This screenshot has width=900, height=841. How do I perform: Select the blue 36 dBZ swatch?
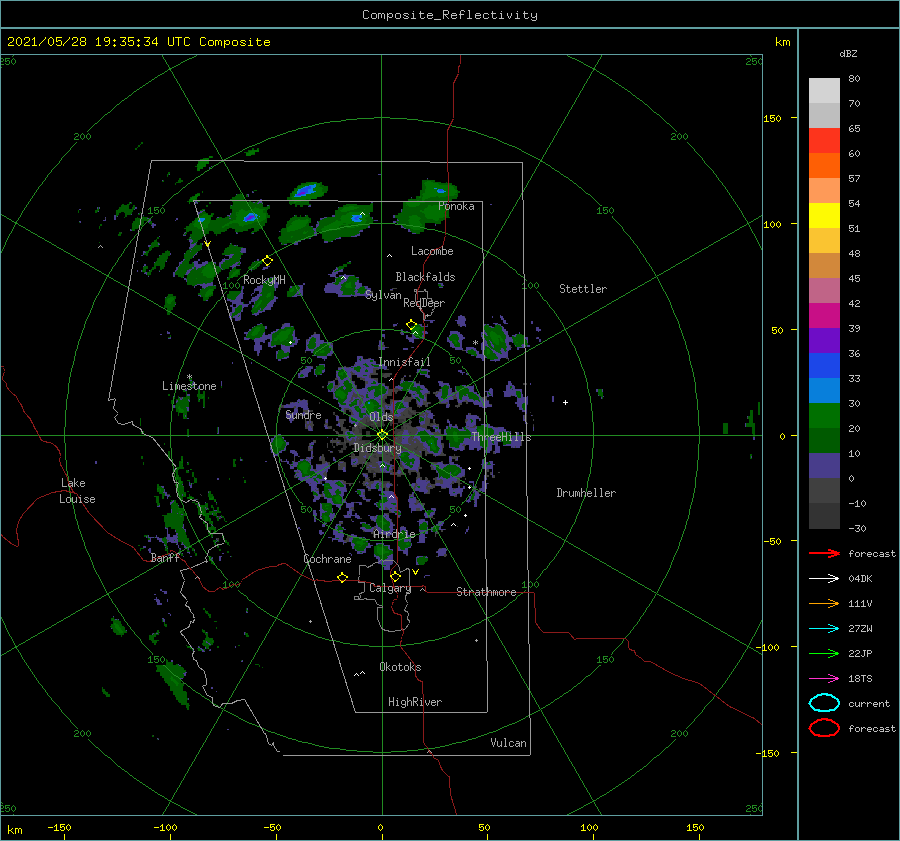pos(824,365)
